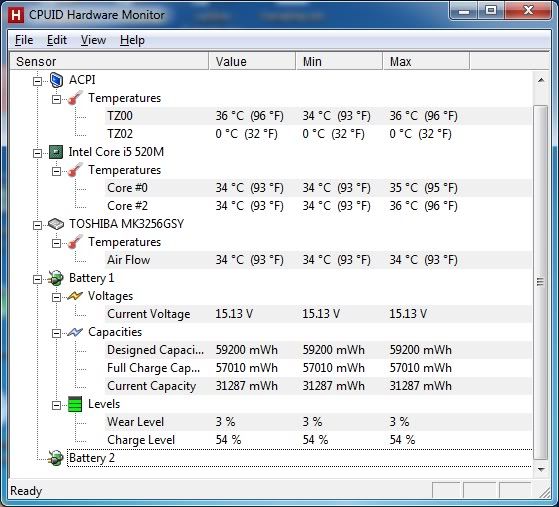
Task: Open the Help menu
Action: tap(132, 40)
